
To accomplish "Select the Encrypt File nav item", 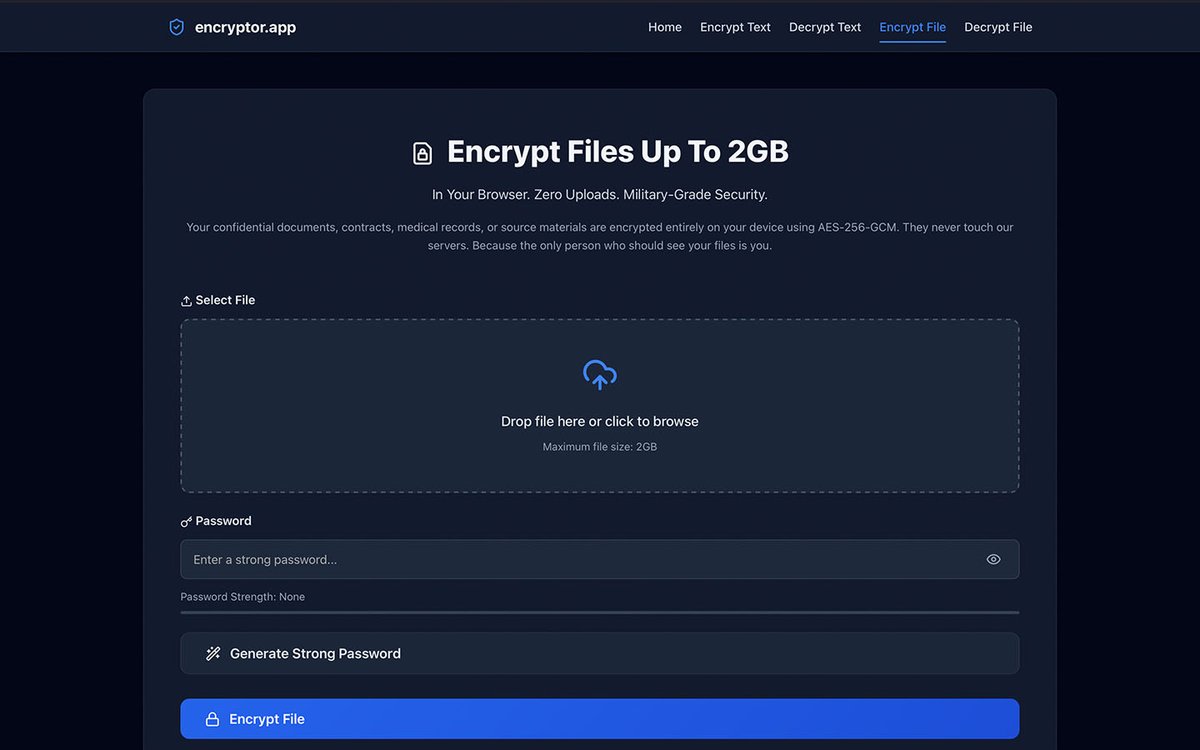I will (x=912, y=27).
